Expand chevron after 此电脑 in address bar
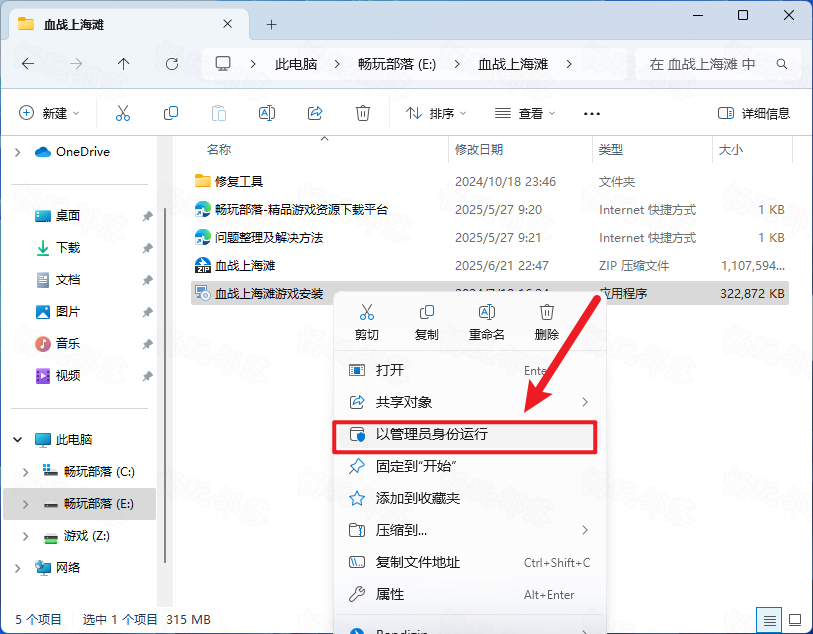The width and height of the screenshot is (813, 634). point(337,64)
